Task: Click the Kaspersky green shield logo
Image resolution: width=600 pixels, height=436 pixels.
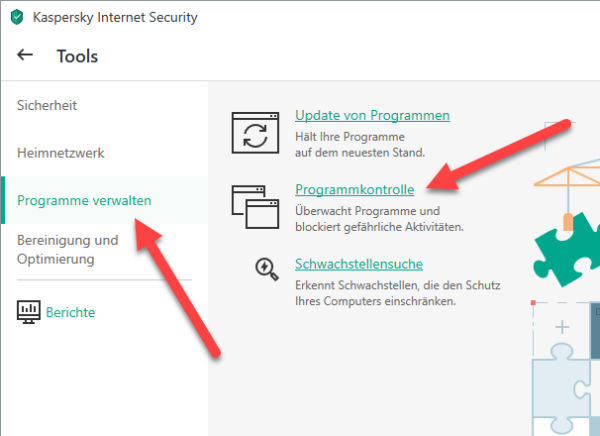Action: [17, 17]
